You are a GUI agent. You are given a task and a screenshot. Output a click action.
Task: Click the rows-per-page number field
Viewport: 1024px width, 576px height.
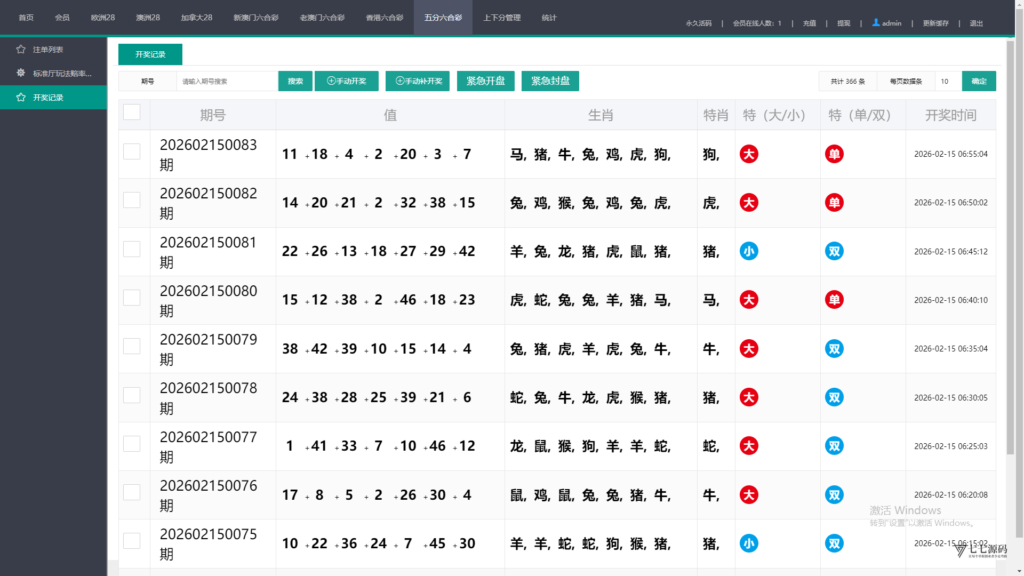(x=946, y=82)
